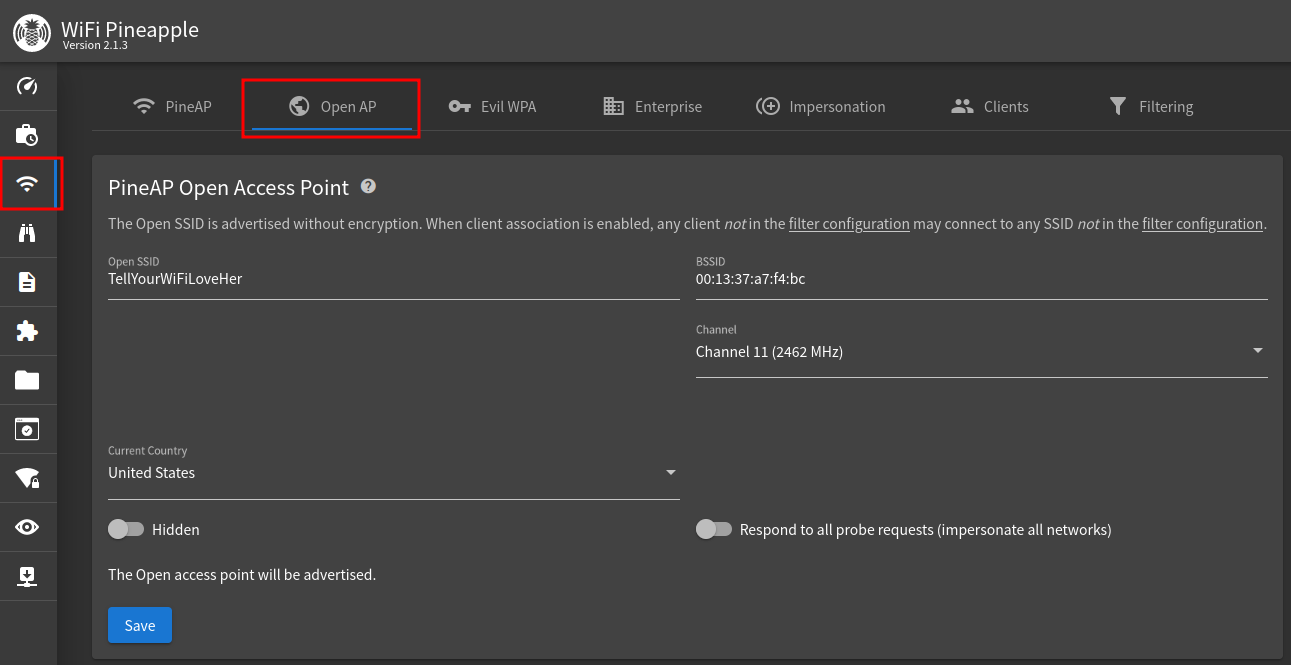Screen dimensions: 1291x665
Task: Switch to the Enterprise tab
Action: (x=652, y=107)
